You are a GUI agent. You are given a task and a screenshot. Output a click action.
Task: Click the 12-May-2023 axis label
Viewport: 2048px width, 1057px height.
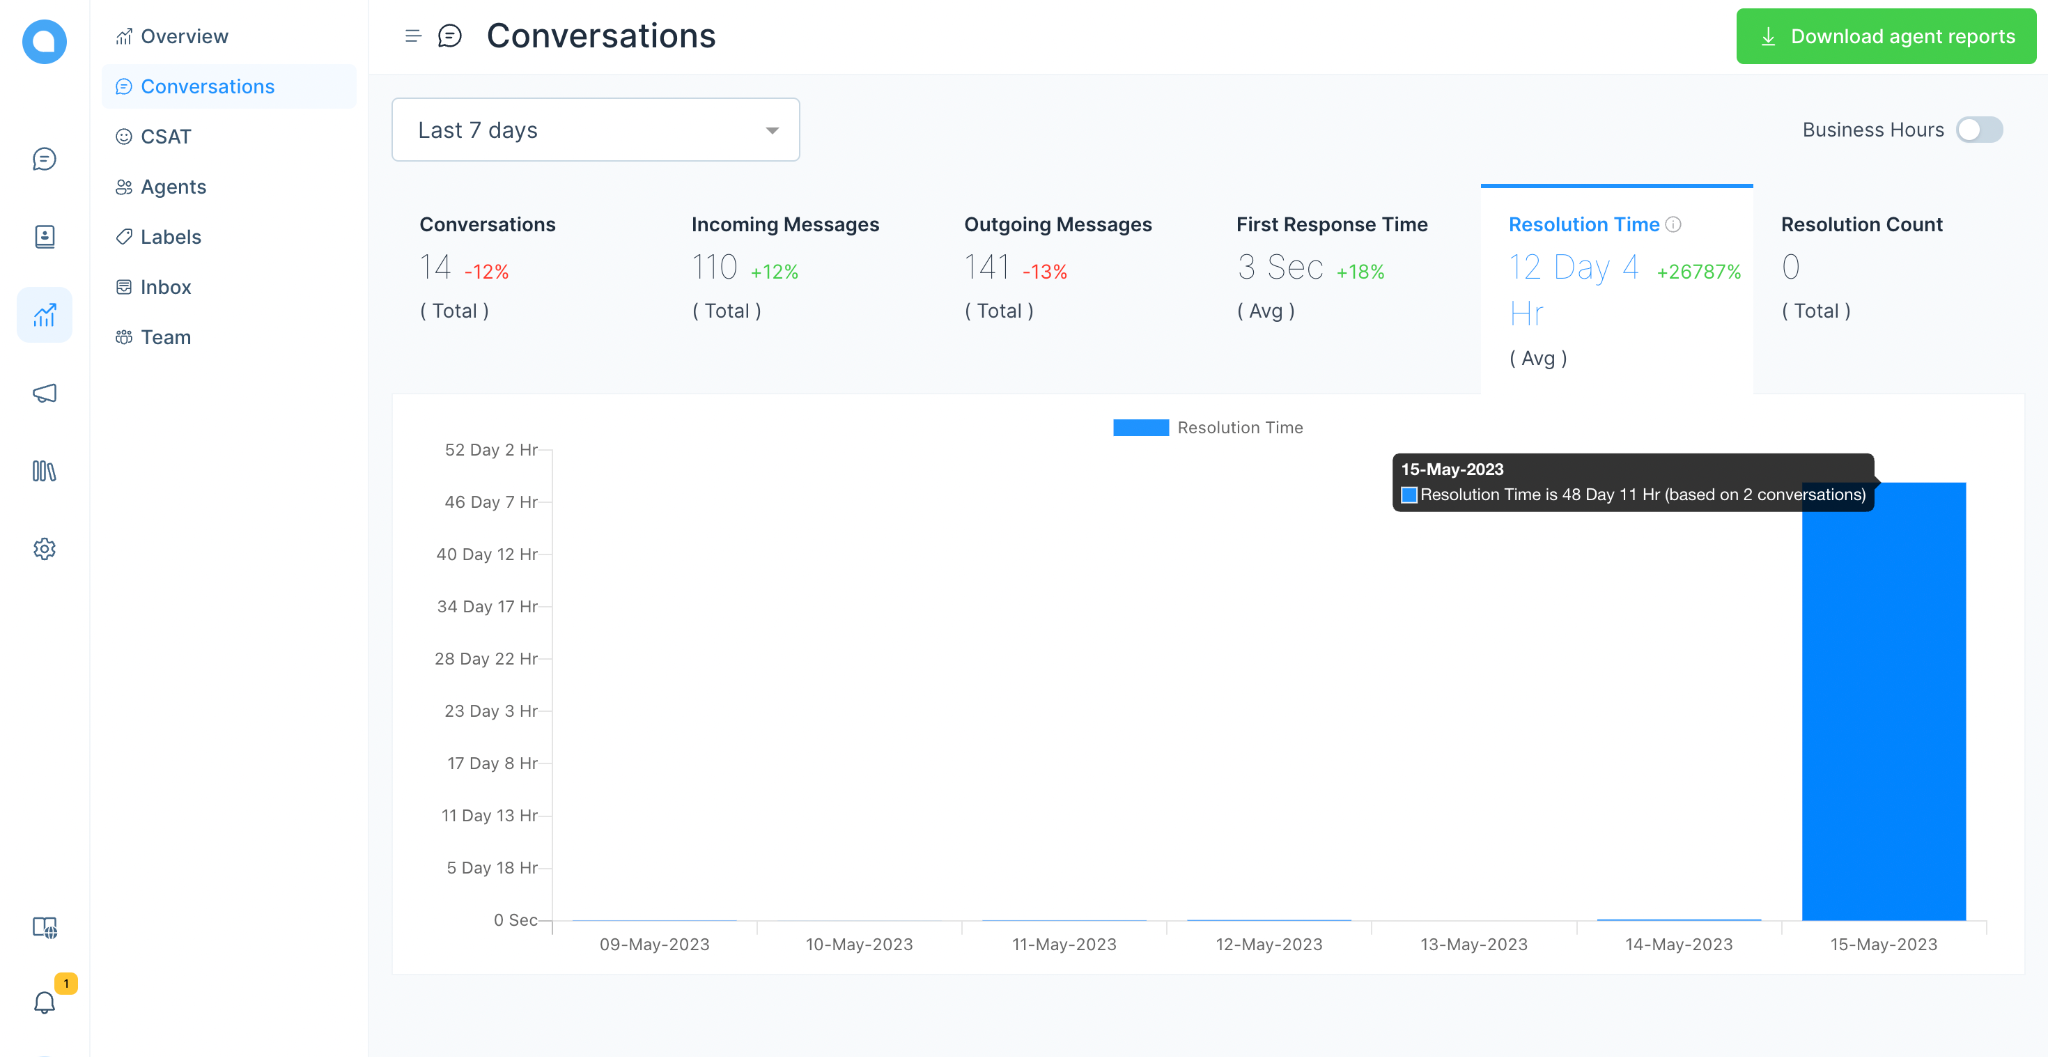1269,945
